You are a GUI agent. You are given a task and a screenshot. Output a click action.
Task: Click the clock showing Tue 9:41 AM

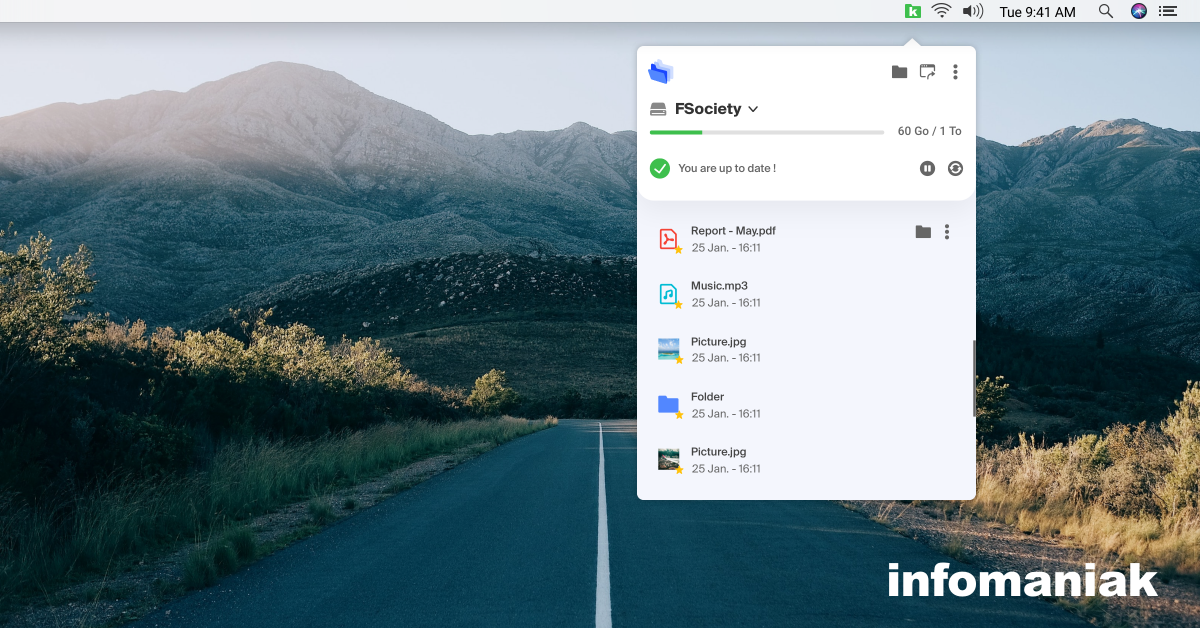click(x=1038, y=12)
